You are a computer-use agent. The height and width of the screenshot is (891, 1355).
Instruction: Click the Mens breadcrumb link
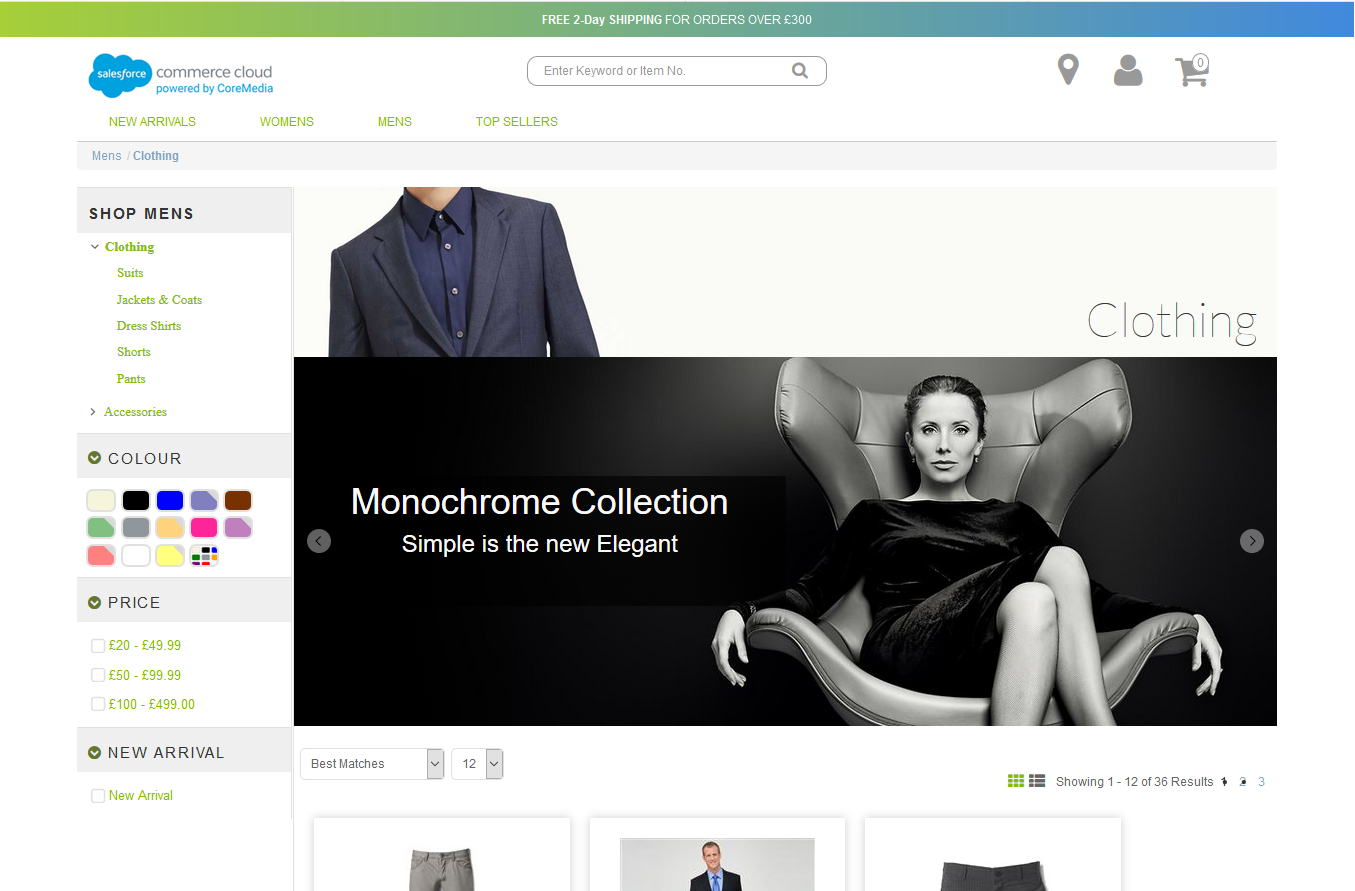pyautogui.click(x=106, y=155)
